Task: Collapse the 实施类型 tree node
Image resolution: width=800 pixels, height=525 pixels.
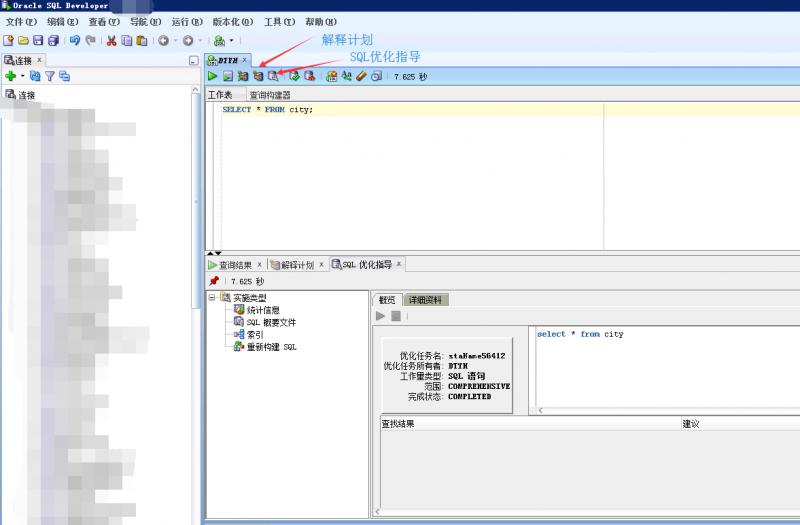Action: tap(212, 297)
